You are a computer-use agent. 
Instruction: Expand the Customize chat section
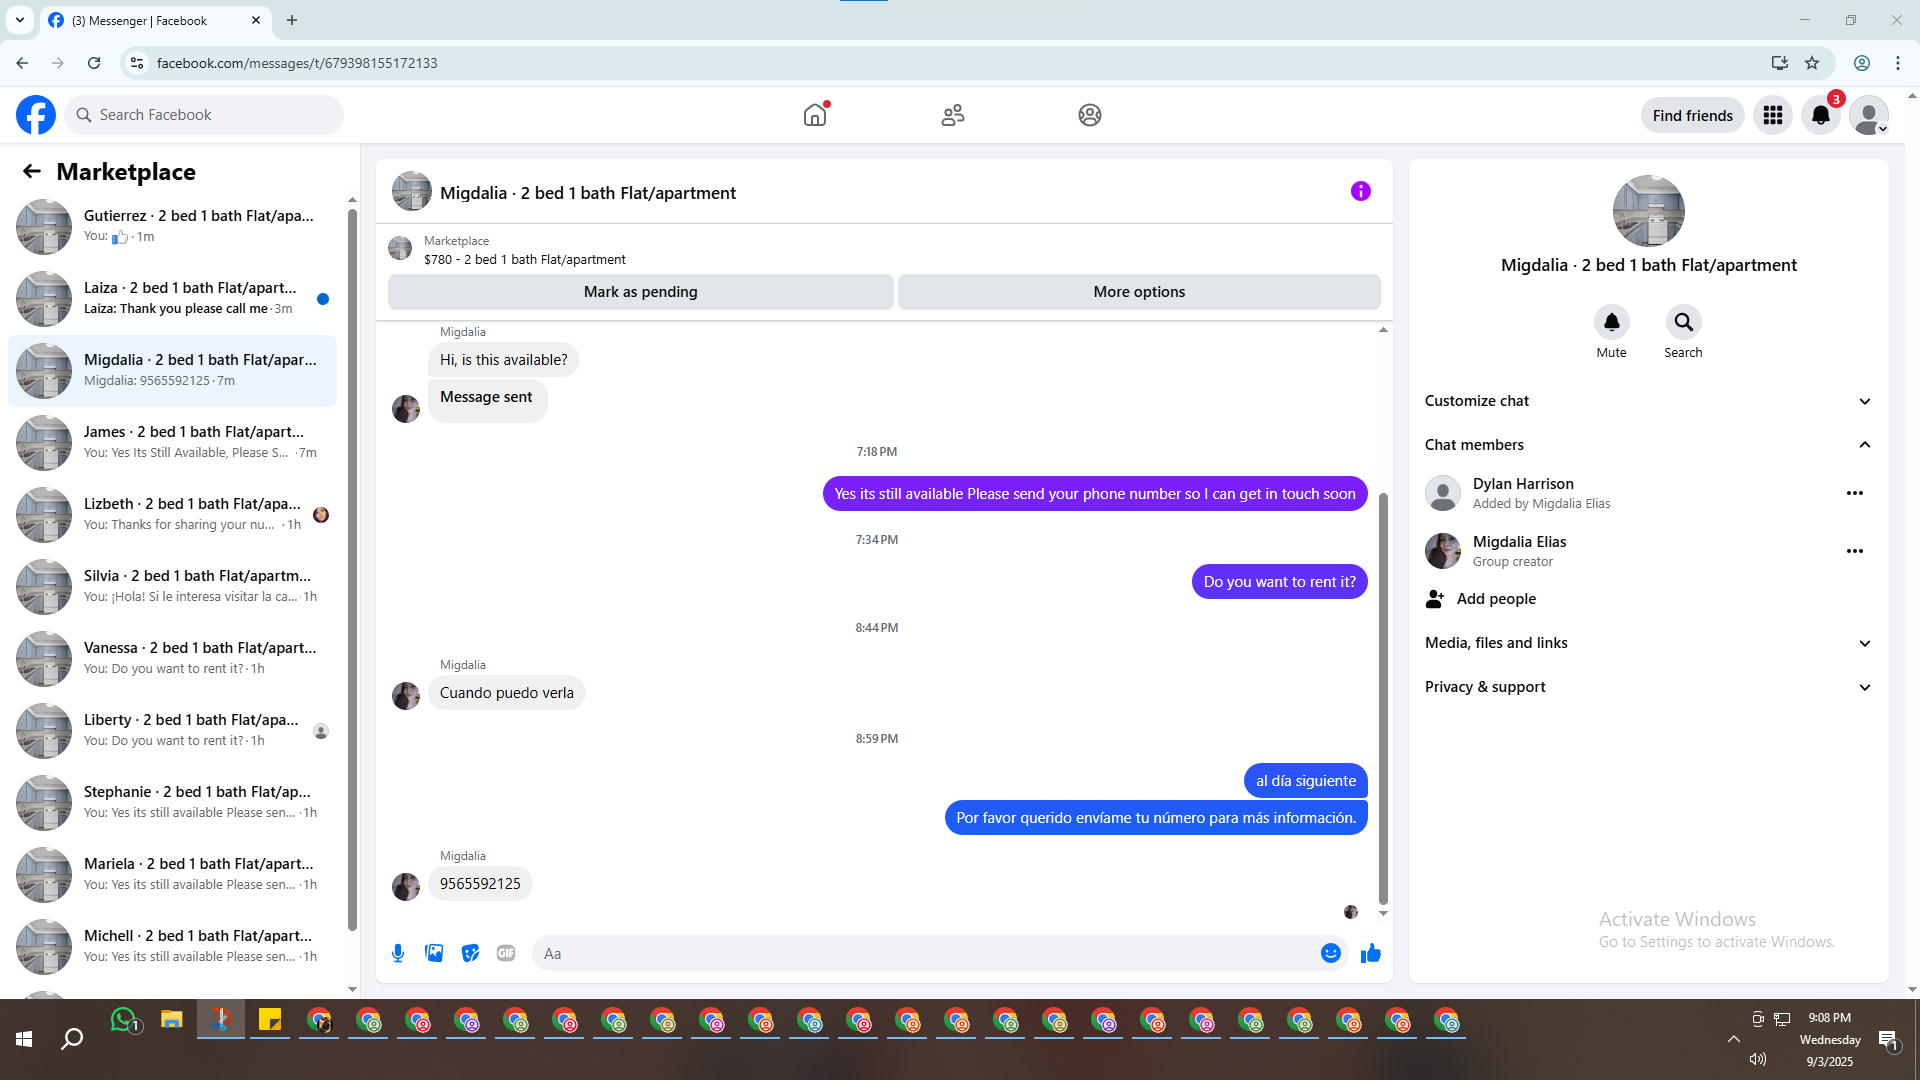point(1649,401)
